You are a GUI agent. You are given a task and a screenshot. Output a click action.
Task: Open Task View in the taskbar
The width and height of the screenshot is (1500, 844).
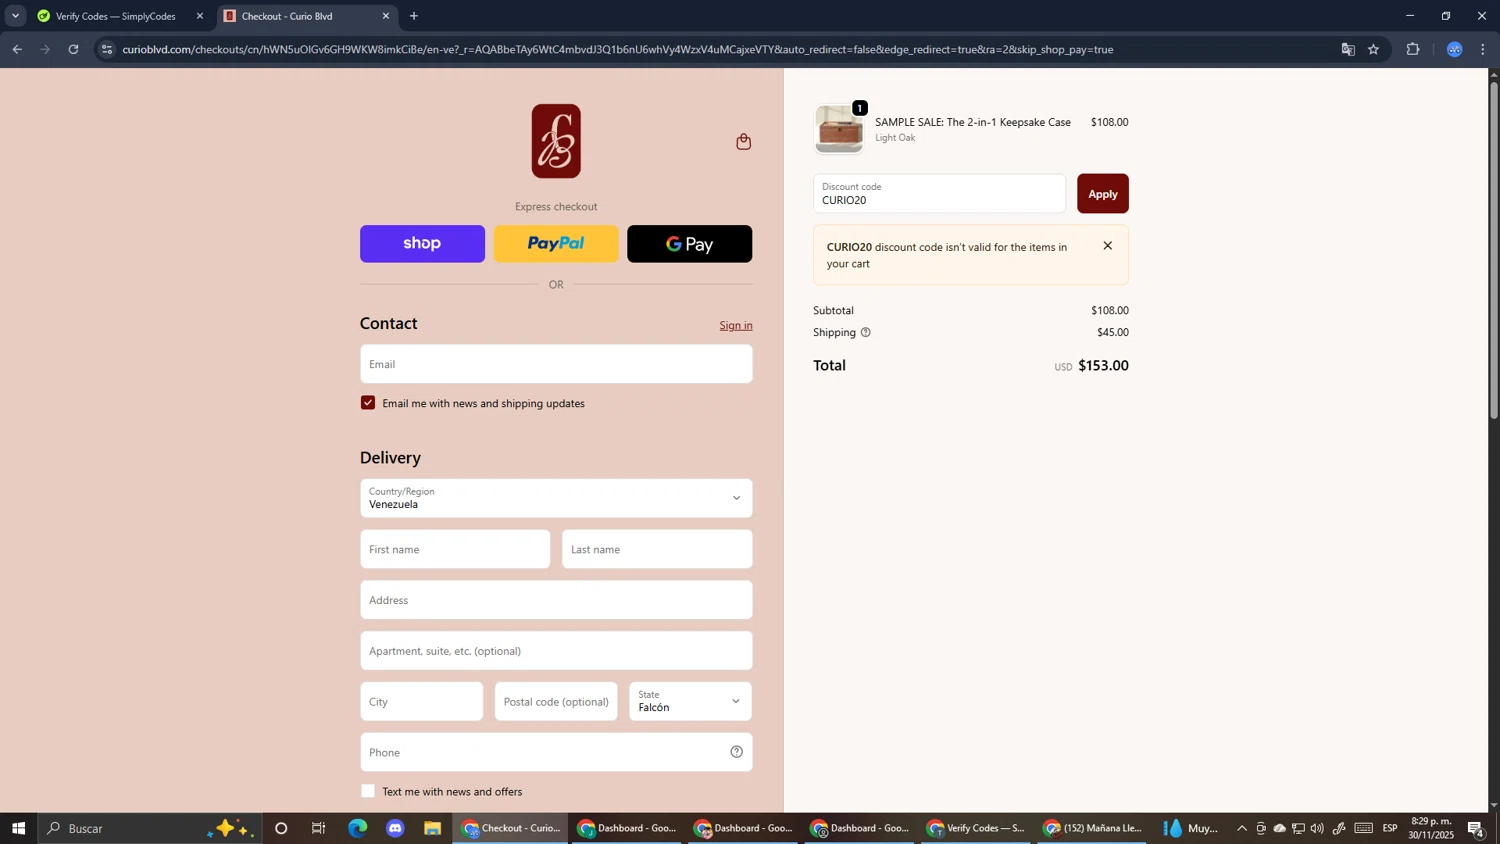click(319, 828)
